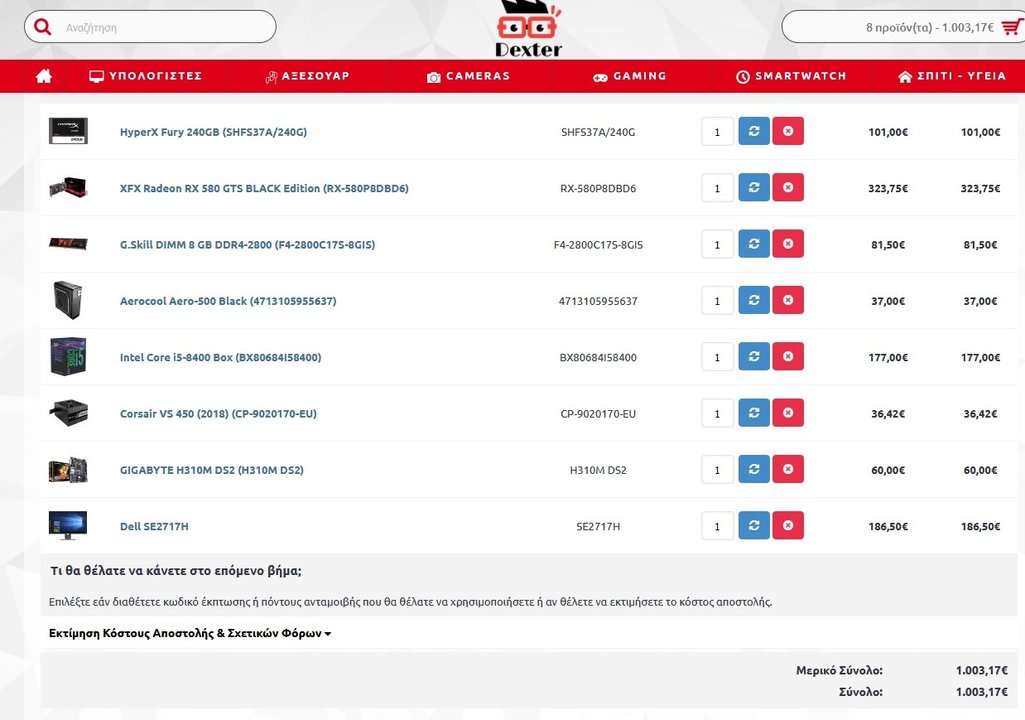
Task: Delete Corsair VS 450 from cart
Action: (x=788, y=412)
